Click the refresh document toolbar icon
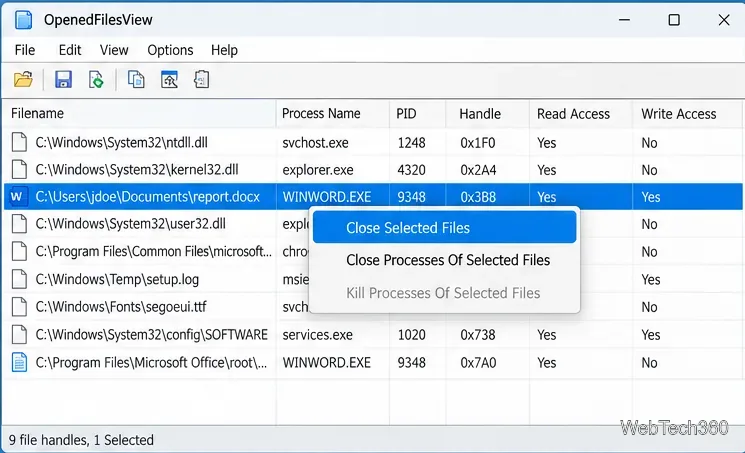Screen dimensions: 745x453 (x=96, y=79)
